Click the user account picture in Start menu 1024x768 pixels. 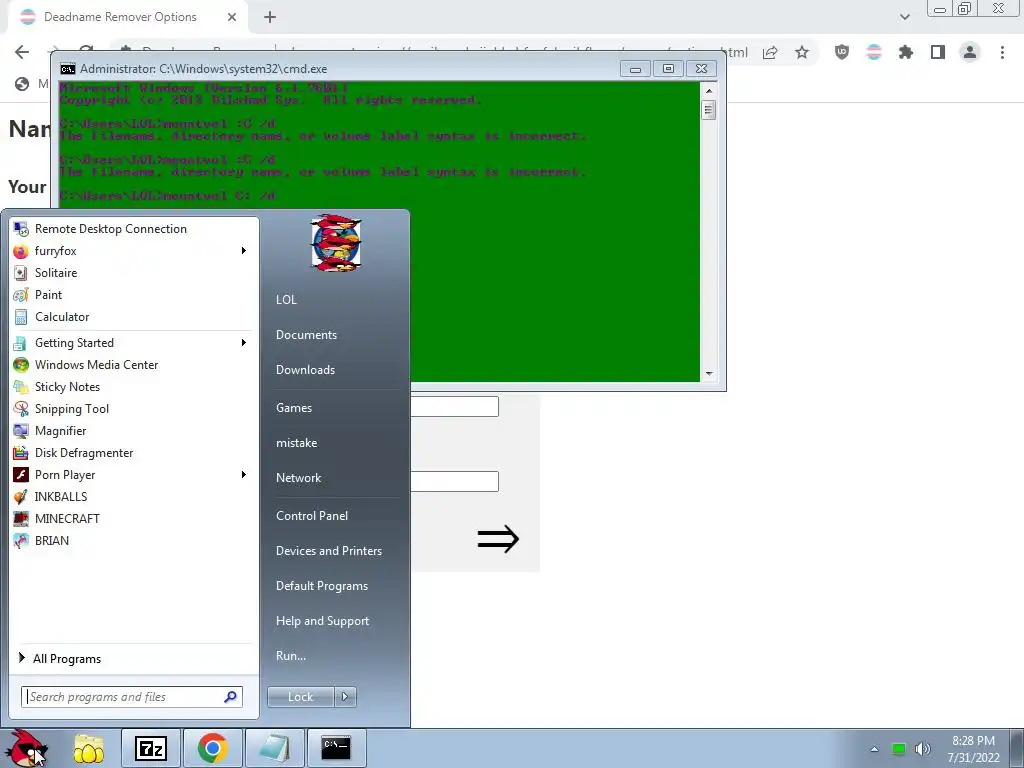pos(336,242)
